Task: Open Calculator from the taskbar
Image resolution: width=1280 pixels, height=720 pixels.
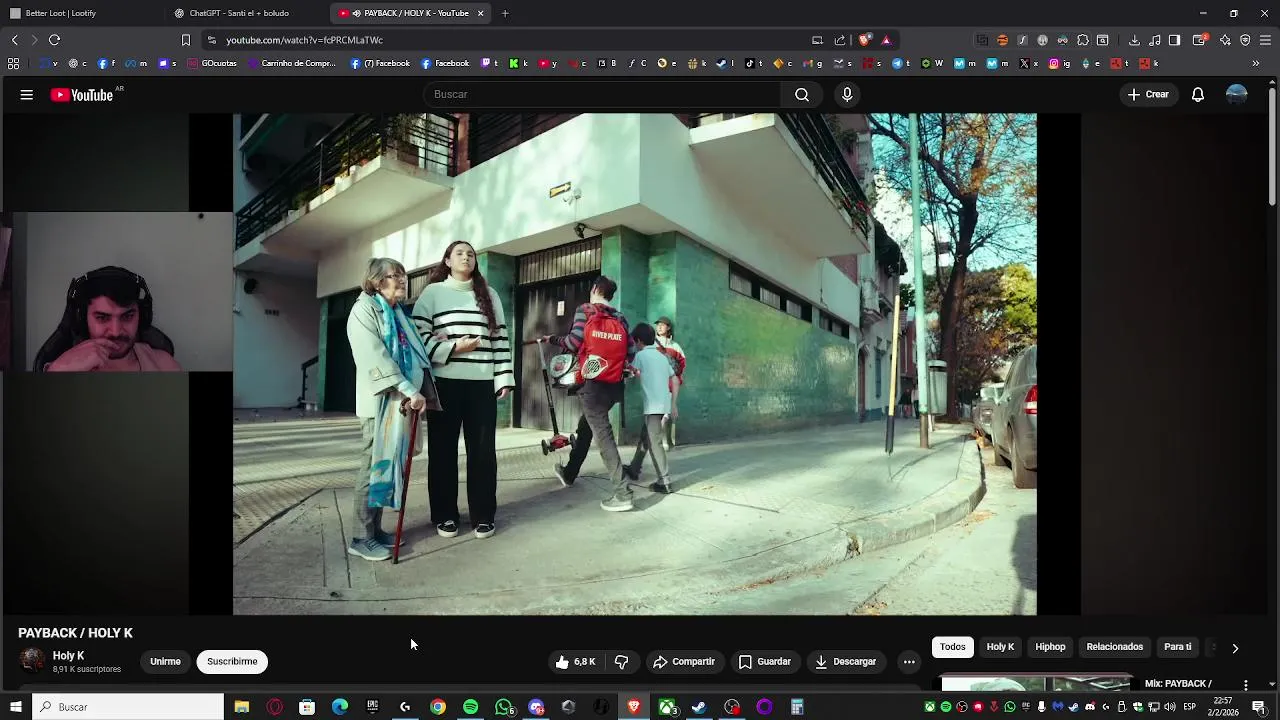Action: point(797,707)
